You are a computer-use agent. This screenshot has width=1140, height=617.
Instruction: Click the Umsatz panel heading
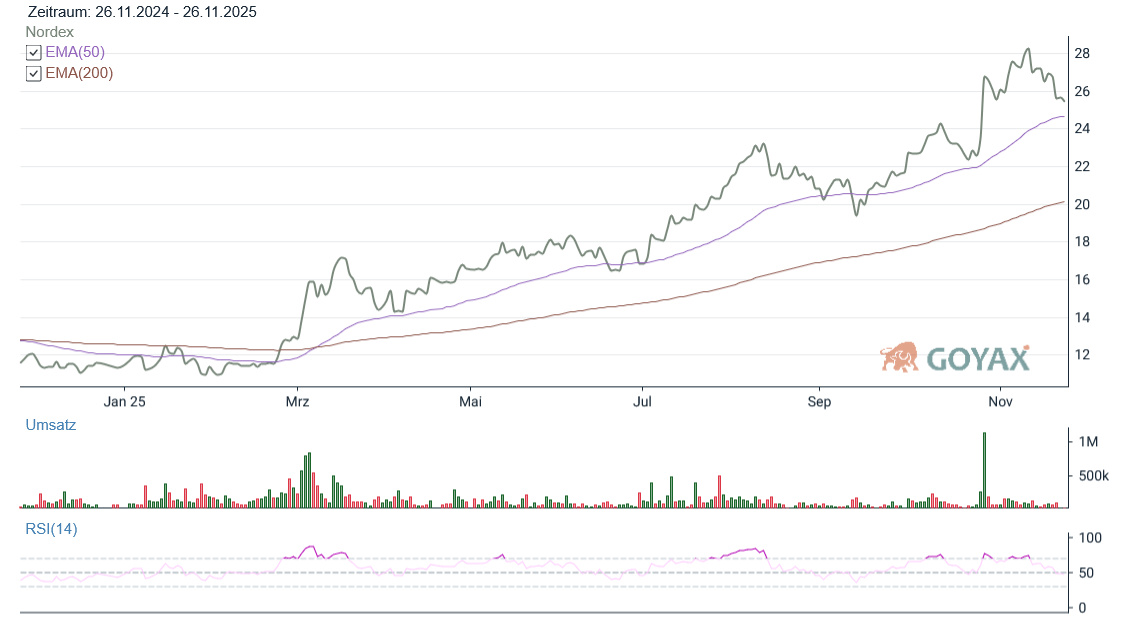[51, 424]
